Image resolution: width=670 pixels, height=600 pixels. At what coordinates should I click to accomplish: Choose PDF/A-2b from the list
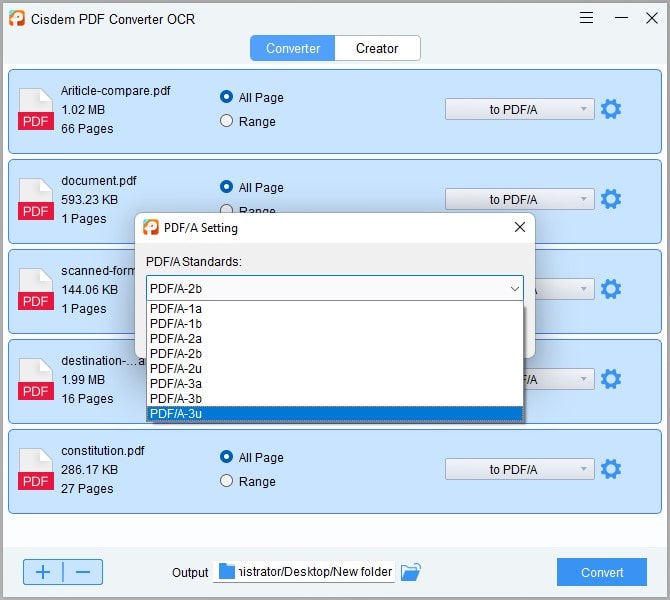tap(335, 353)
